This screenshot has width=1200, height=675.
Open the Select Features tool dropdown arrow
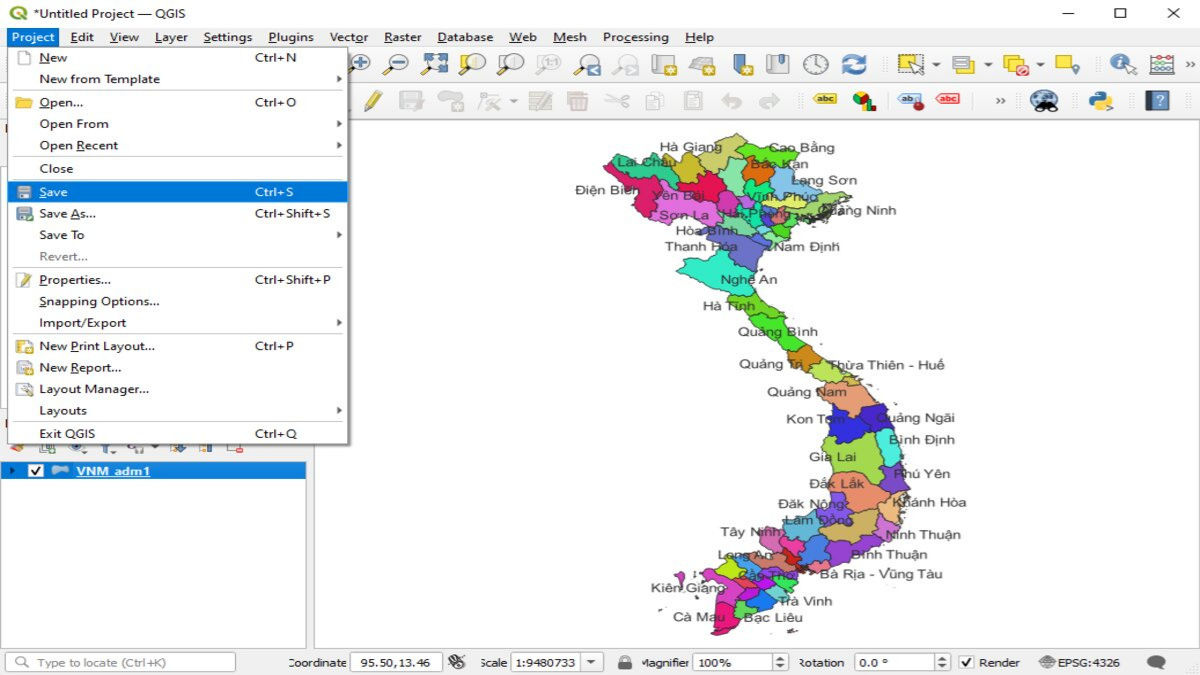pos(936,65)
